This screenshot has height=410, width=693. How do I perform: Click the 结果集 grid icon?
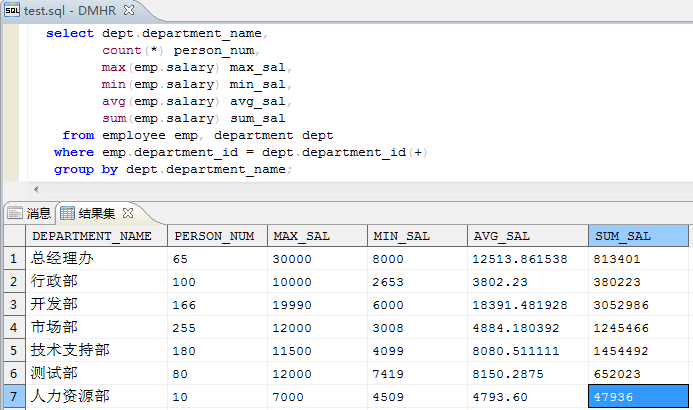pyautogui.click(x=67, y=212)
